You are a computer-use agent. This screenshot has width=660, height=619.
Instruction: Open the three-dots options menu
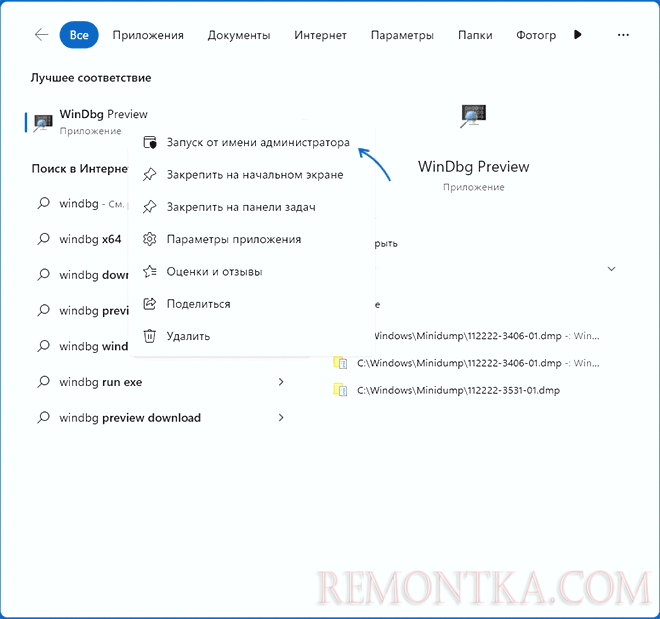pos(623,35)
